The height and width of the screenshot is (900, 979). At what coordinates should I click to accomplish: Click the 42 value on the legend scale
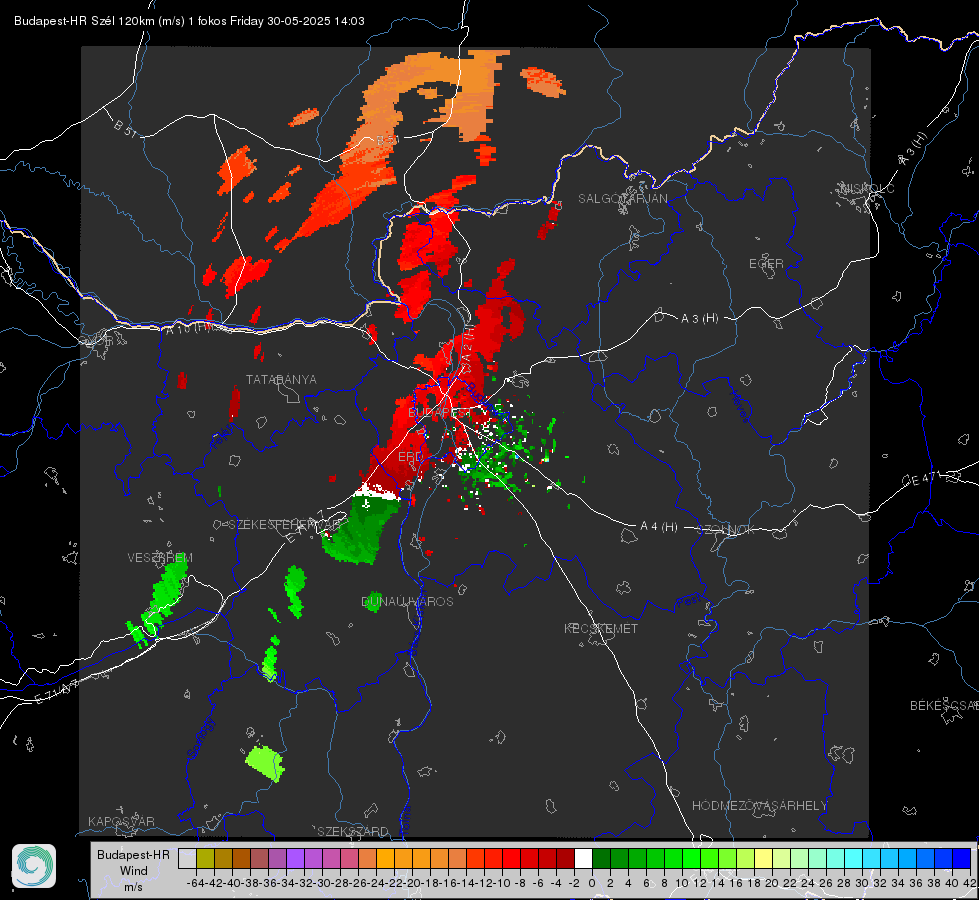[x=970, y=883]
